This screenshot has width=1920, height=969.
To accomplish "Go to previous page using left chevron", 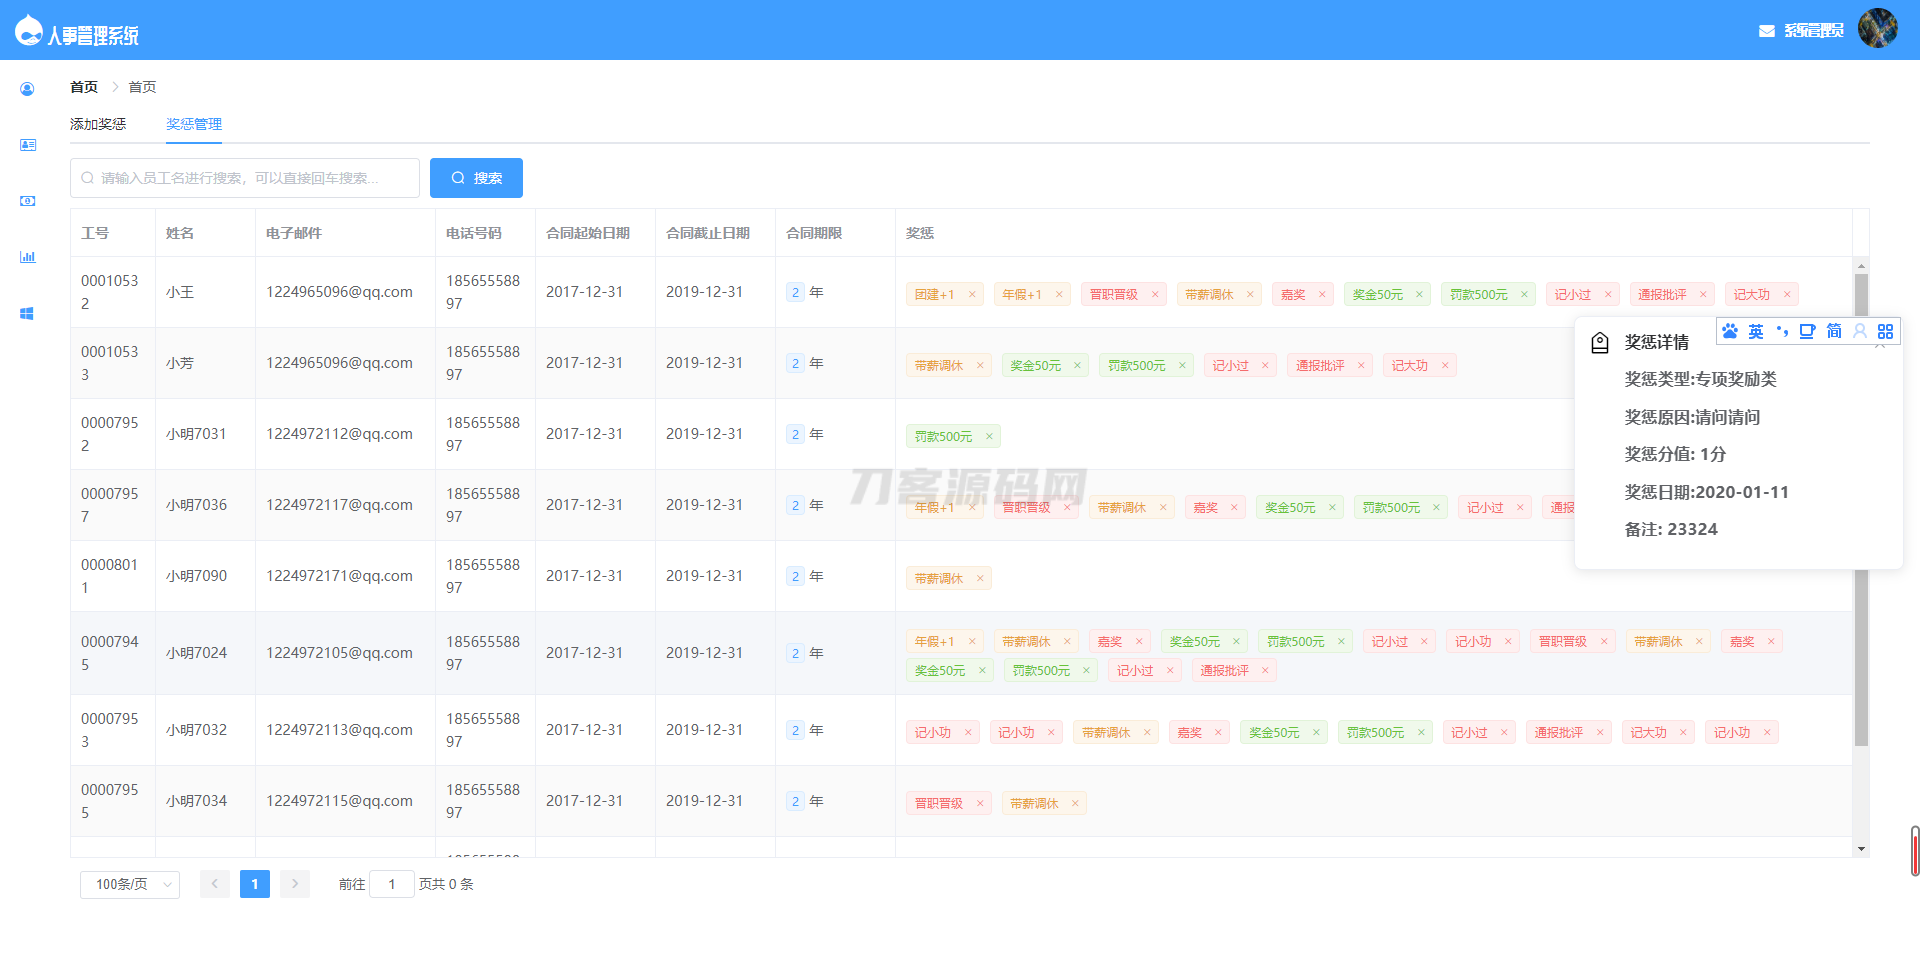I will [214, 884].
